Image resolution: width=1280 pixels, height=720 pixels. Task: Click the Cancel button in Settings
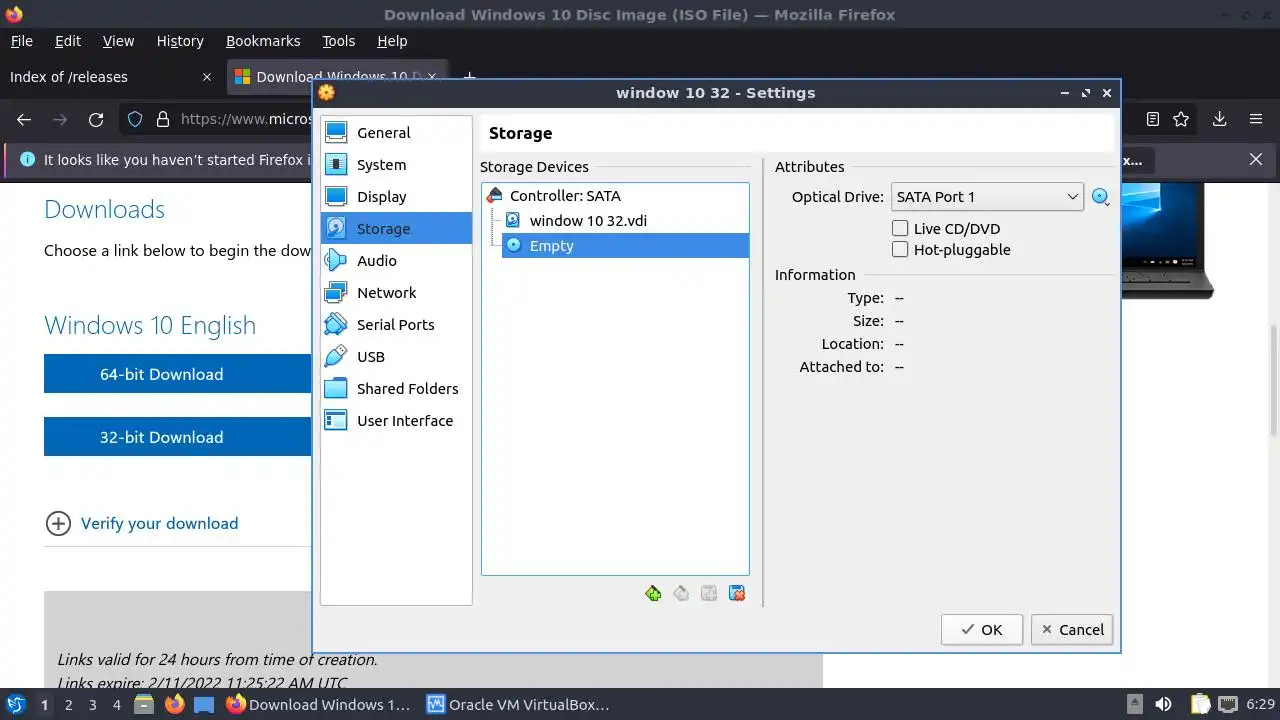[1072, 630]
